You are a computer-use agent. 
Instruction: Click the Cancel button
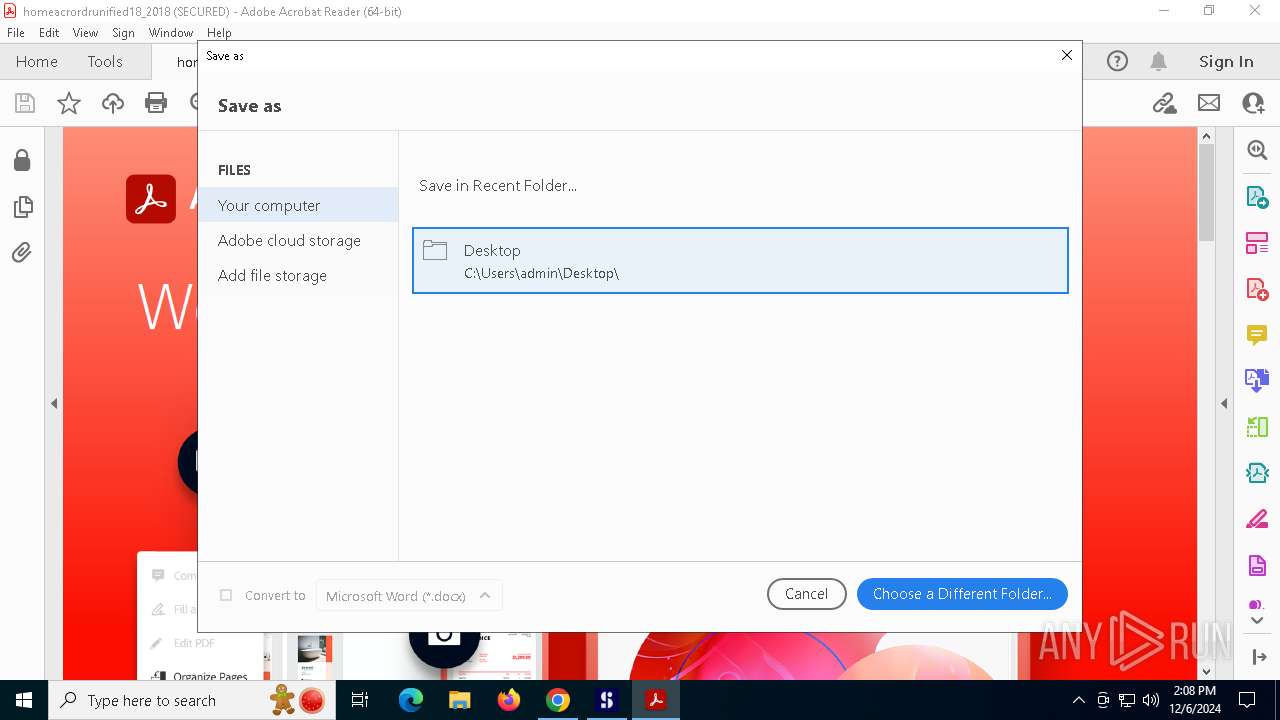(806, 594)
